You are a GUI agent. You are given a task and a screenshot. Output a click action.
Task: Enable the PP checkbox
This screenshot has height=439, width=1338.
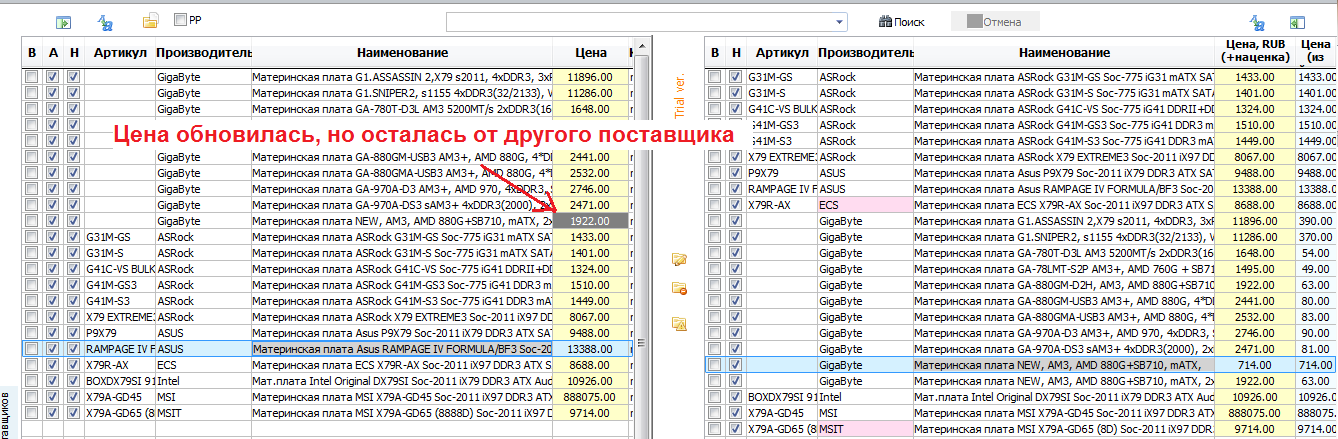coord(180,19)
